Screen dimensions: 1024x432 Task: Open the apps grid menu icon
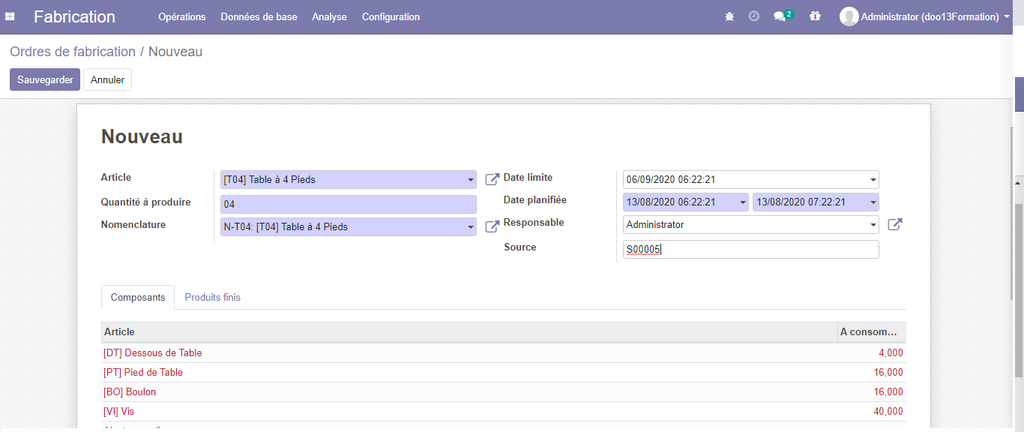[x=11, y=17]
